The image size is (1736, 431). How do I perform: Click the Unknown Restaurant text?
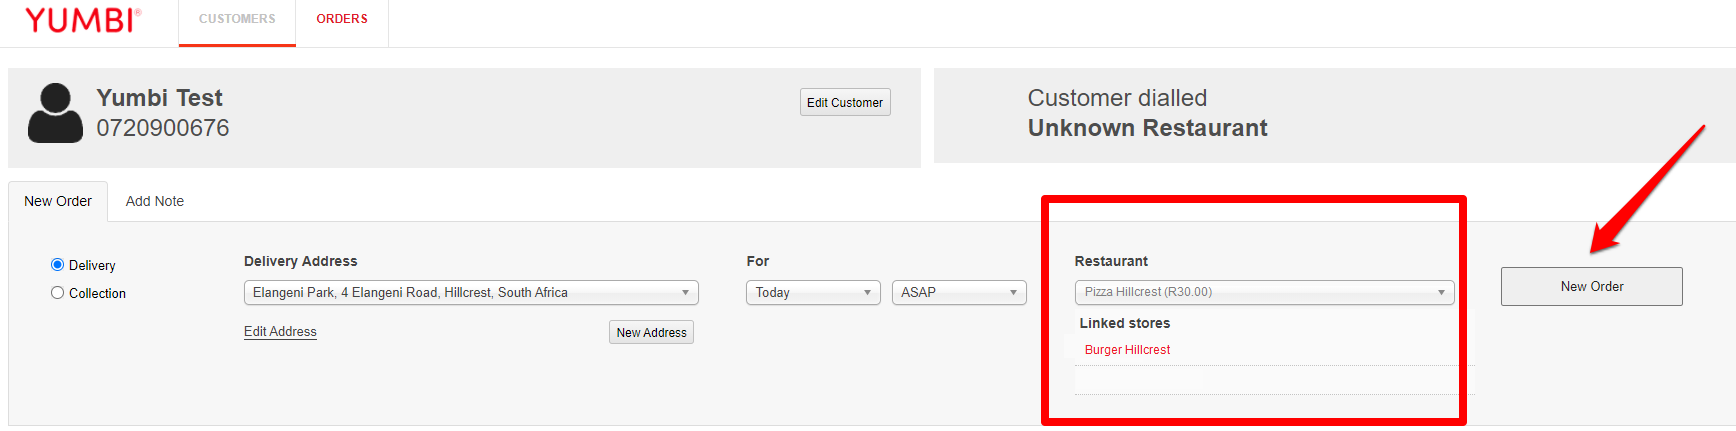(x=1147, y=128)
